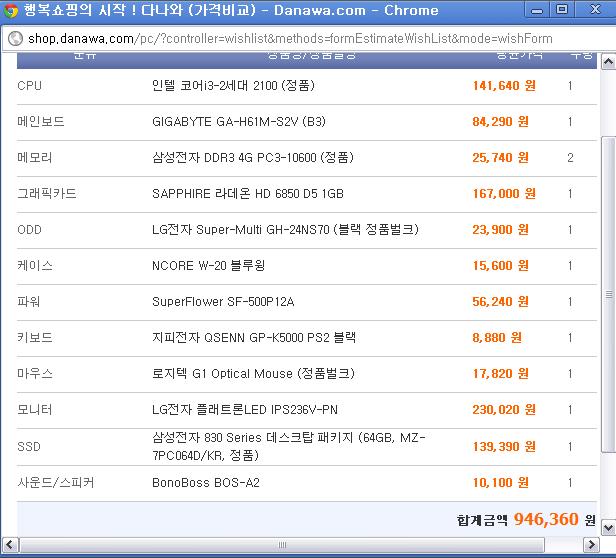Select LG전자 플래트론LED IPS236V-PN monitor name

coord(245,410)
